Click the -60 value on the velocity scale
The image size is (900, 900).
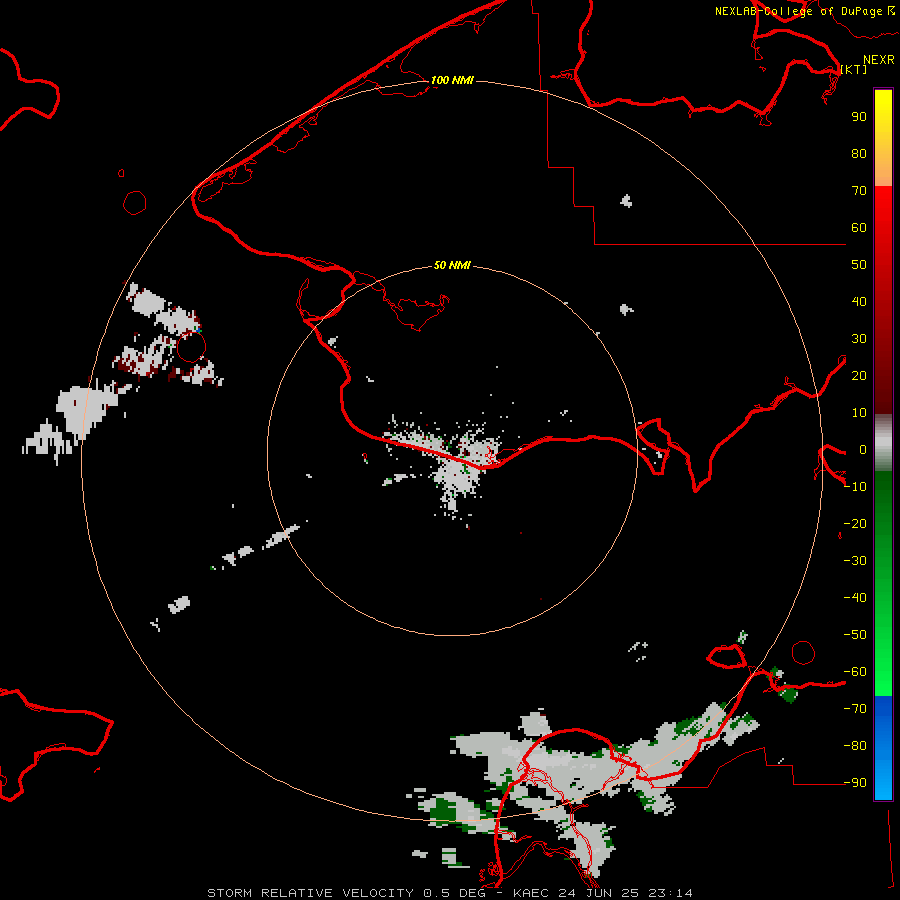855,672
